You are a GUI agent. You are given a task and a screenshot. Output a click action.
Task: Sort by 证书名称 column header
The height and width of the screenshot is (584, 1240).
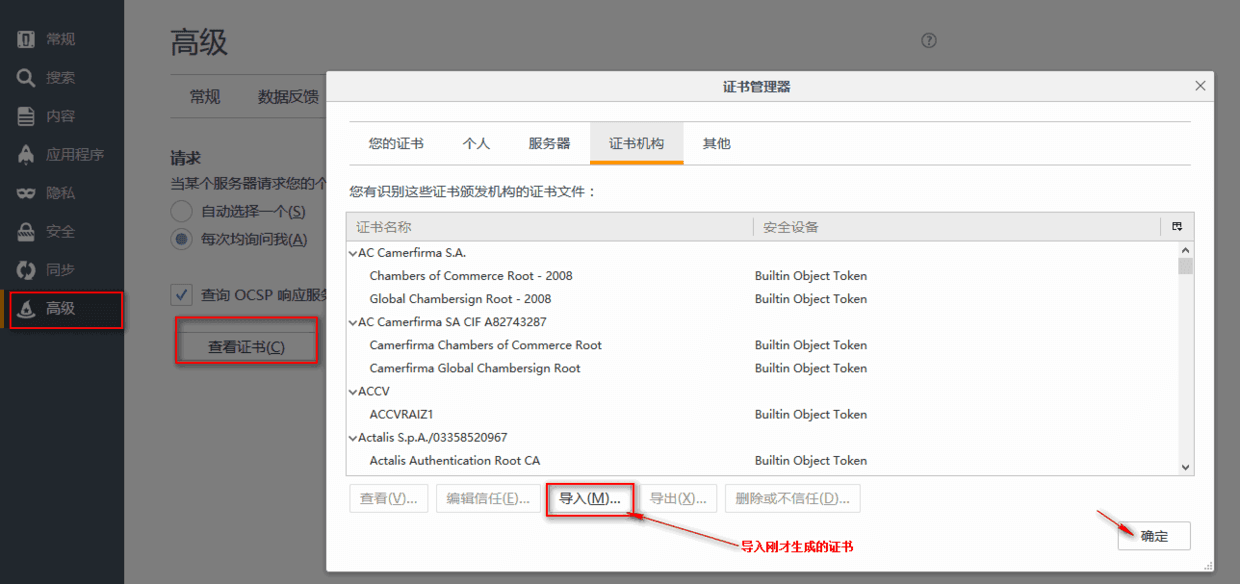[x=550, y=227]
